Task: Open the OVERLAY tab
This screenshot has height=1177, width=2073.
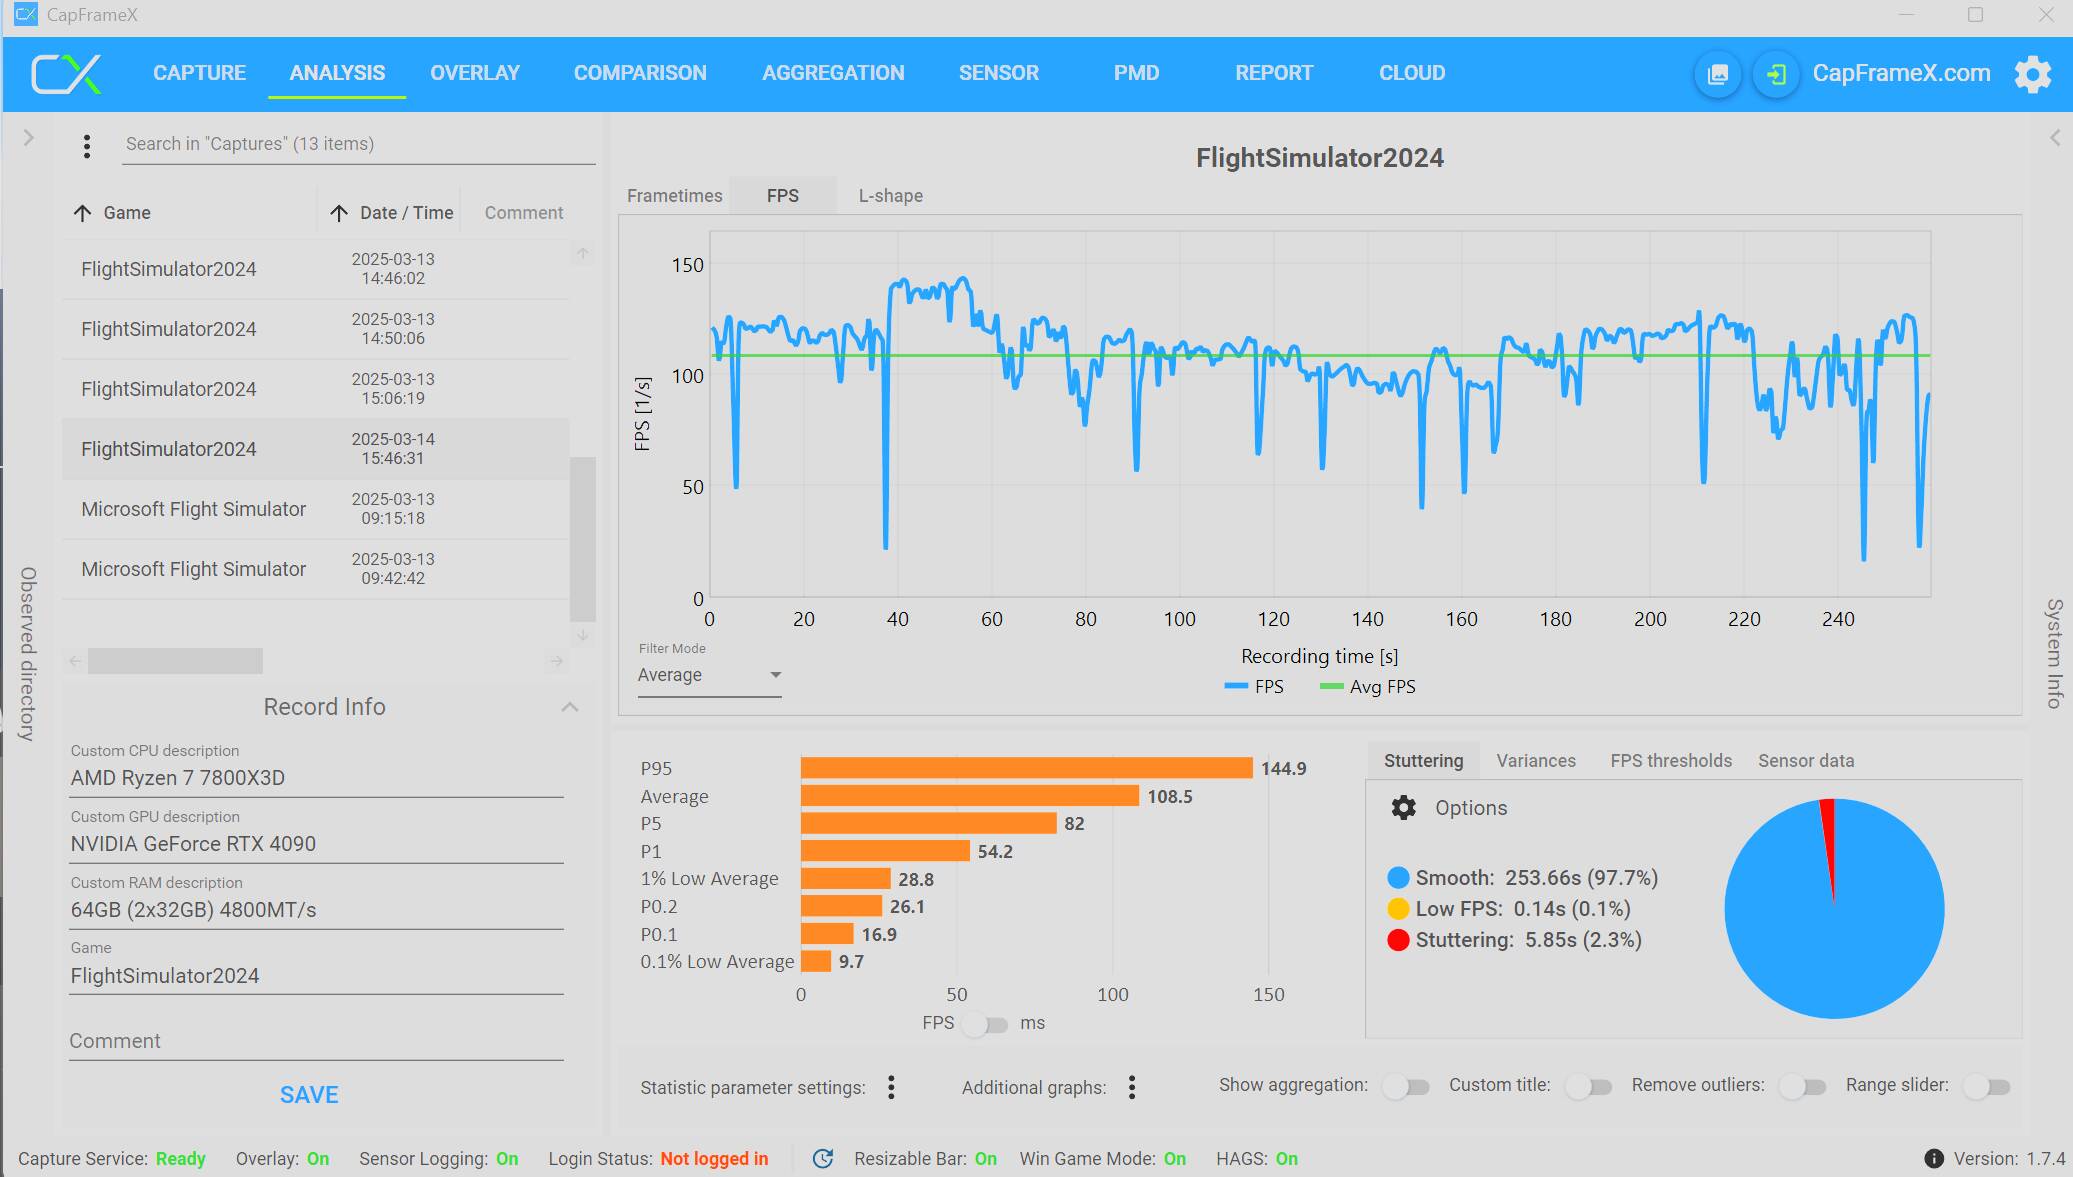Action: coord(475,73)
